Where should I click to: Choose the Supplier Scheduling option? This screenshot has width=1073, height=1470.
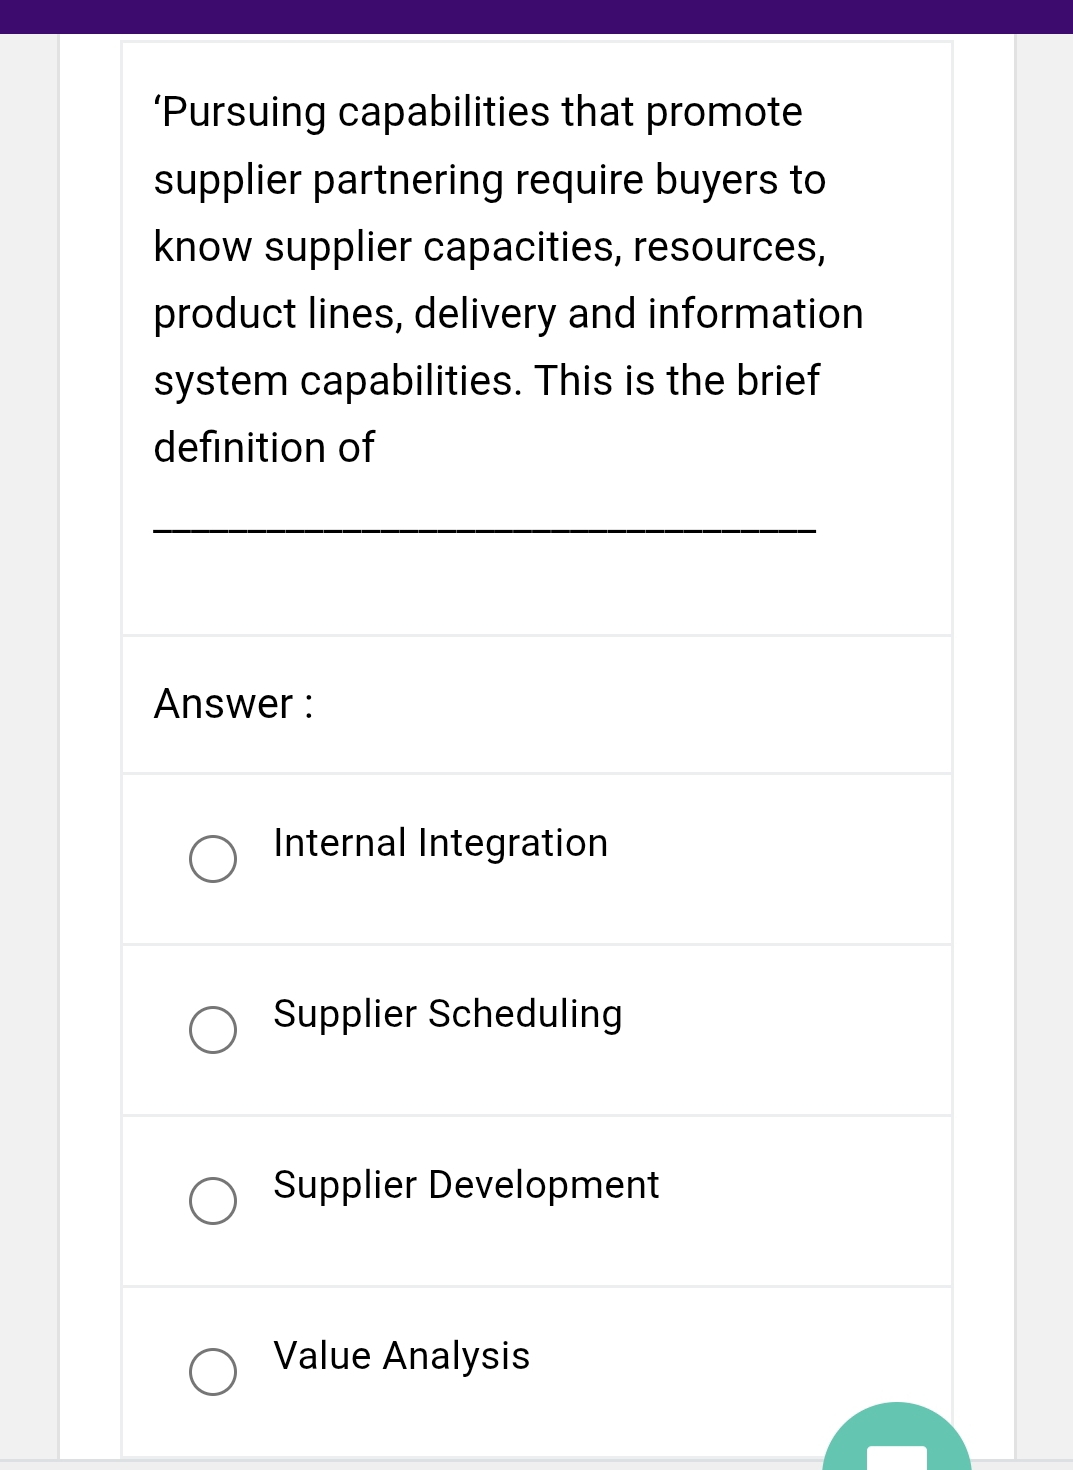point(212,1030)
